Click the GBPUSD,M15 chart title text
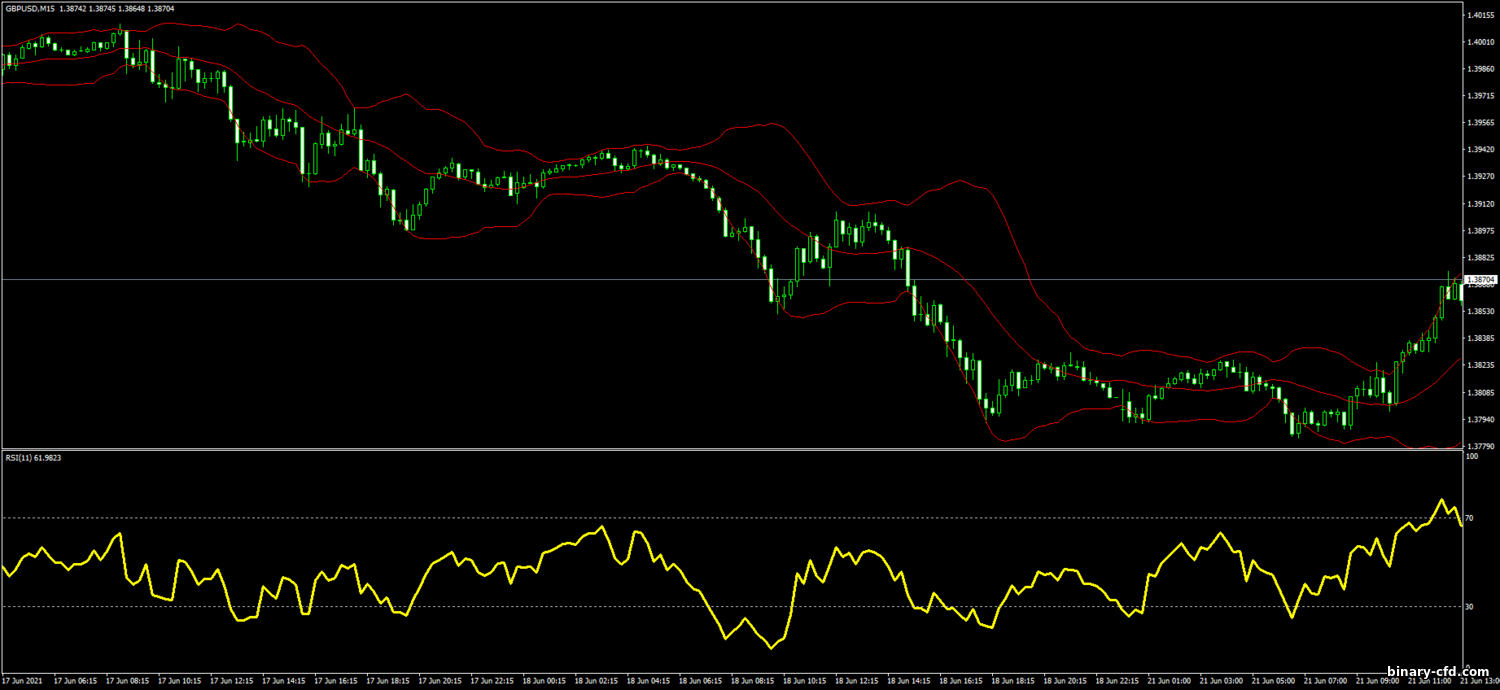This screenshot has height=690, width=1500. [28, 7]
